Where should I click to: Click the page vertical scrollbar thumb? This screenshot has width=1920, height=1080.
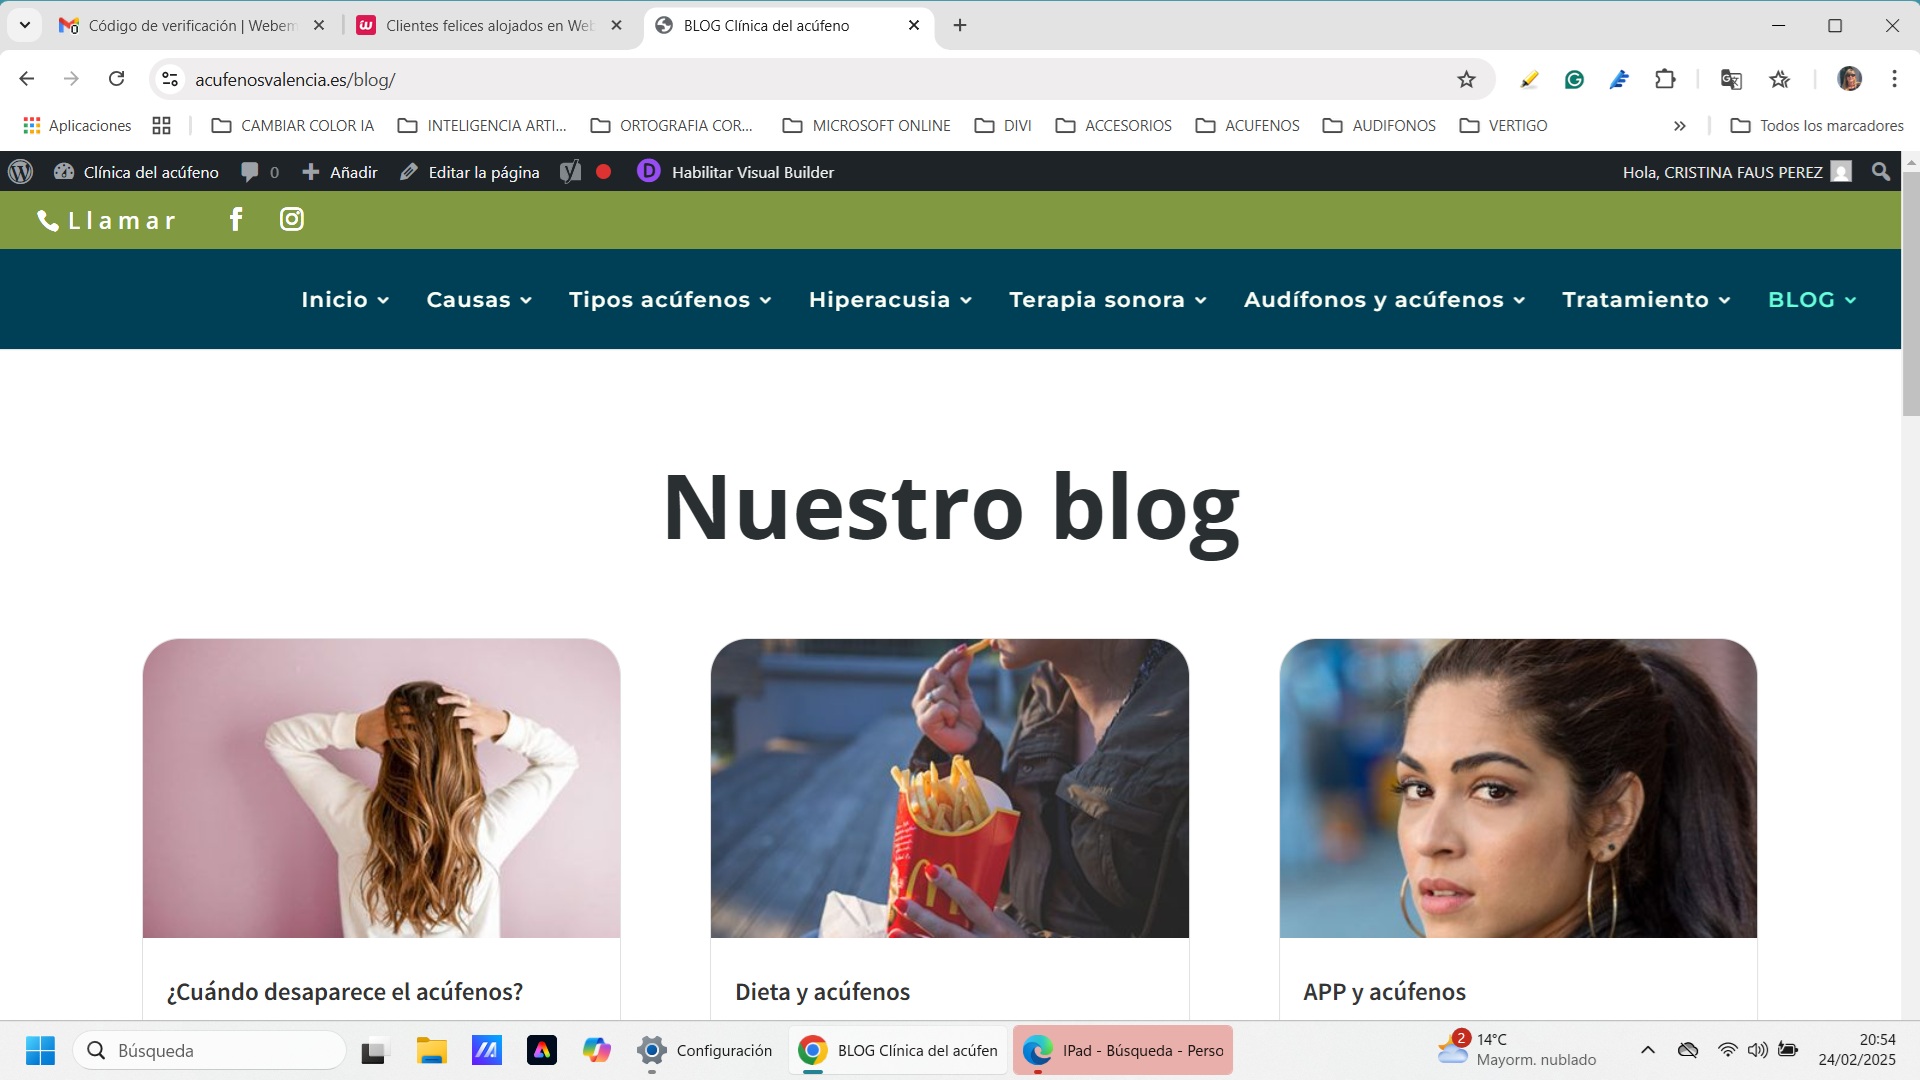[1910, 293]
